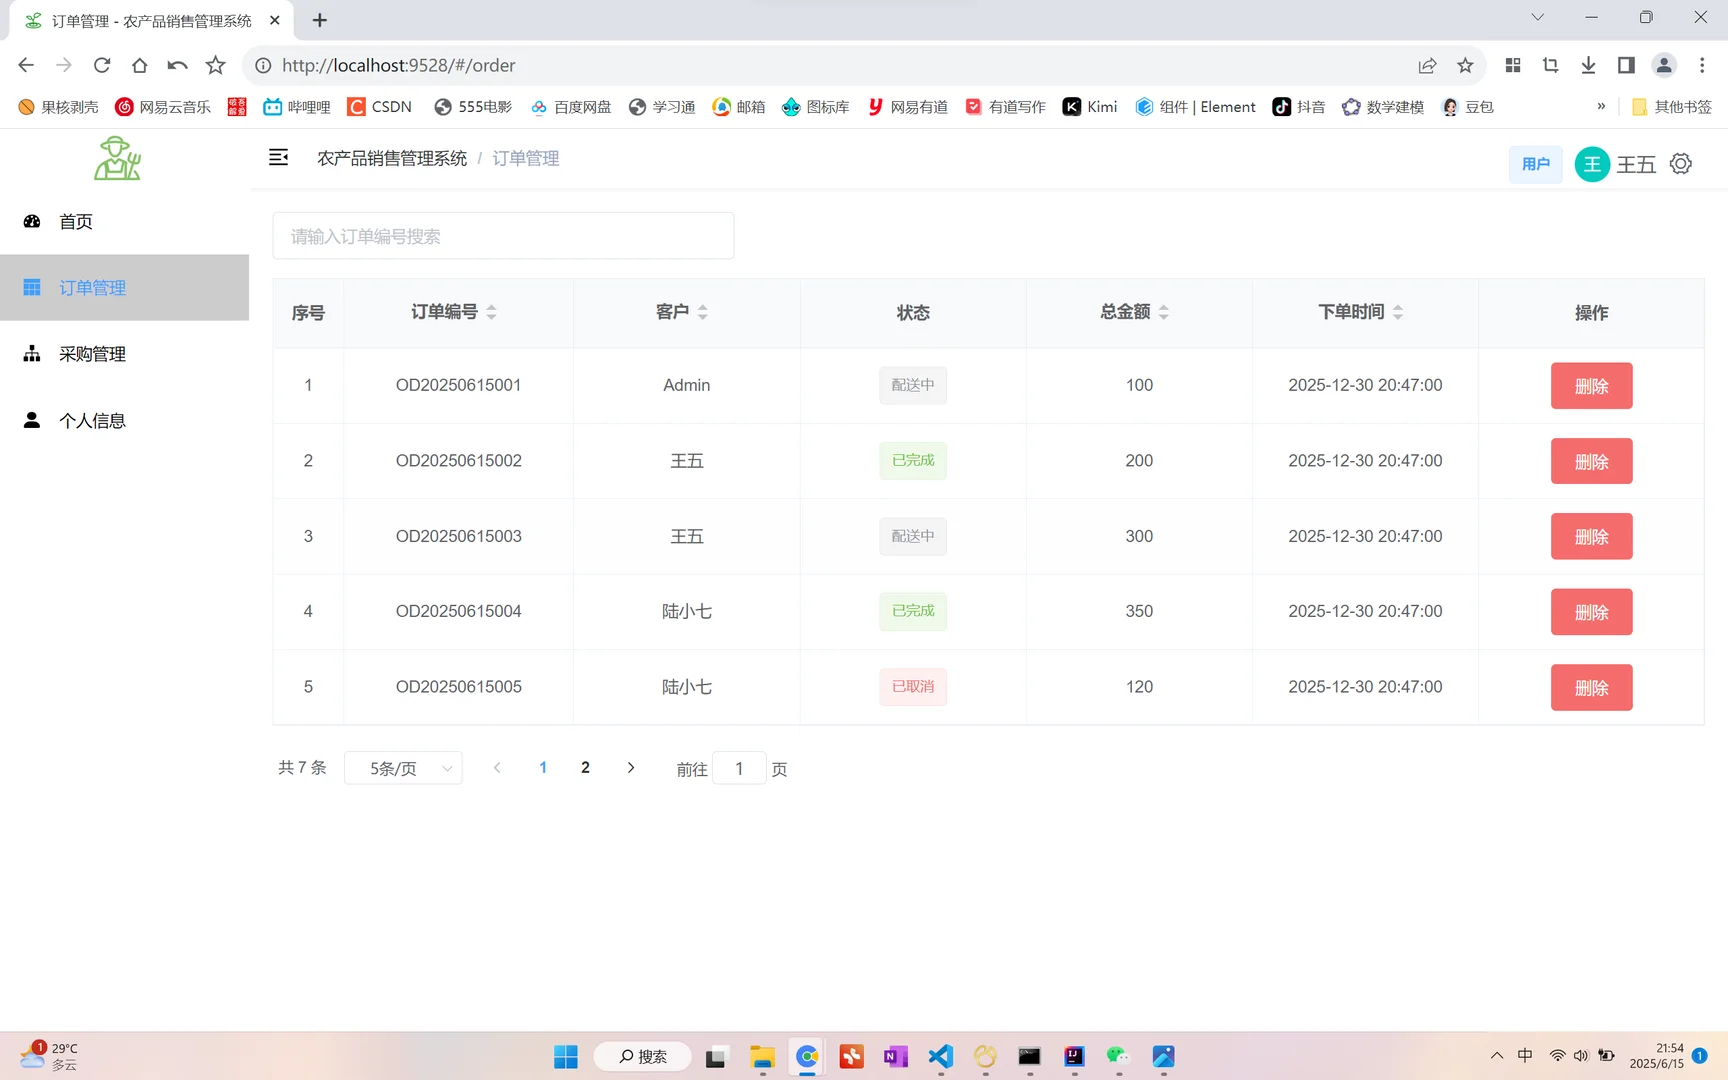The width and height of the screenshot is (1728, 1080).
Task: Open the Kimi bookmark from bookmarks bar
Action: click(1089, 107)
